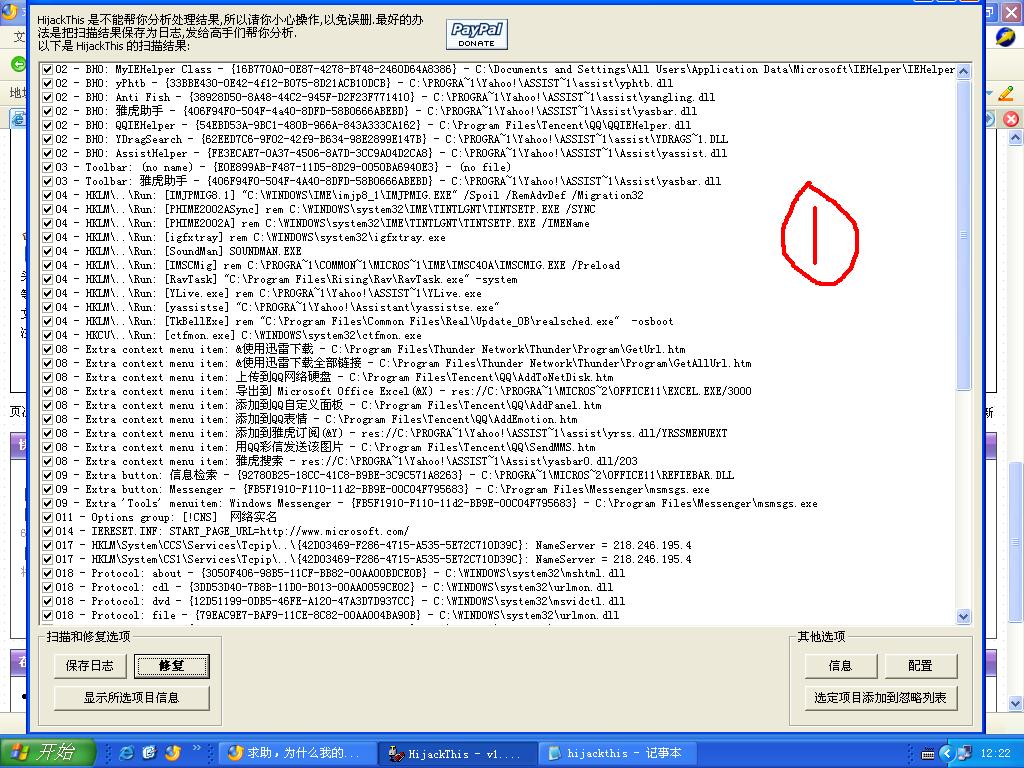1024x768 pixels.
Task: Click the pencil edit icon in background browser
Action: pyautogui.click(x=1006, y=93)
